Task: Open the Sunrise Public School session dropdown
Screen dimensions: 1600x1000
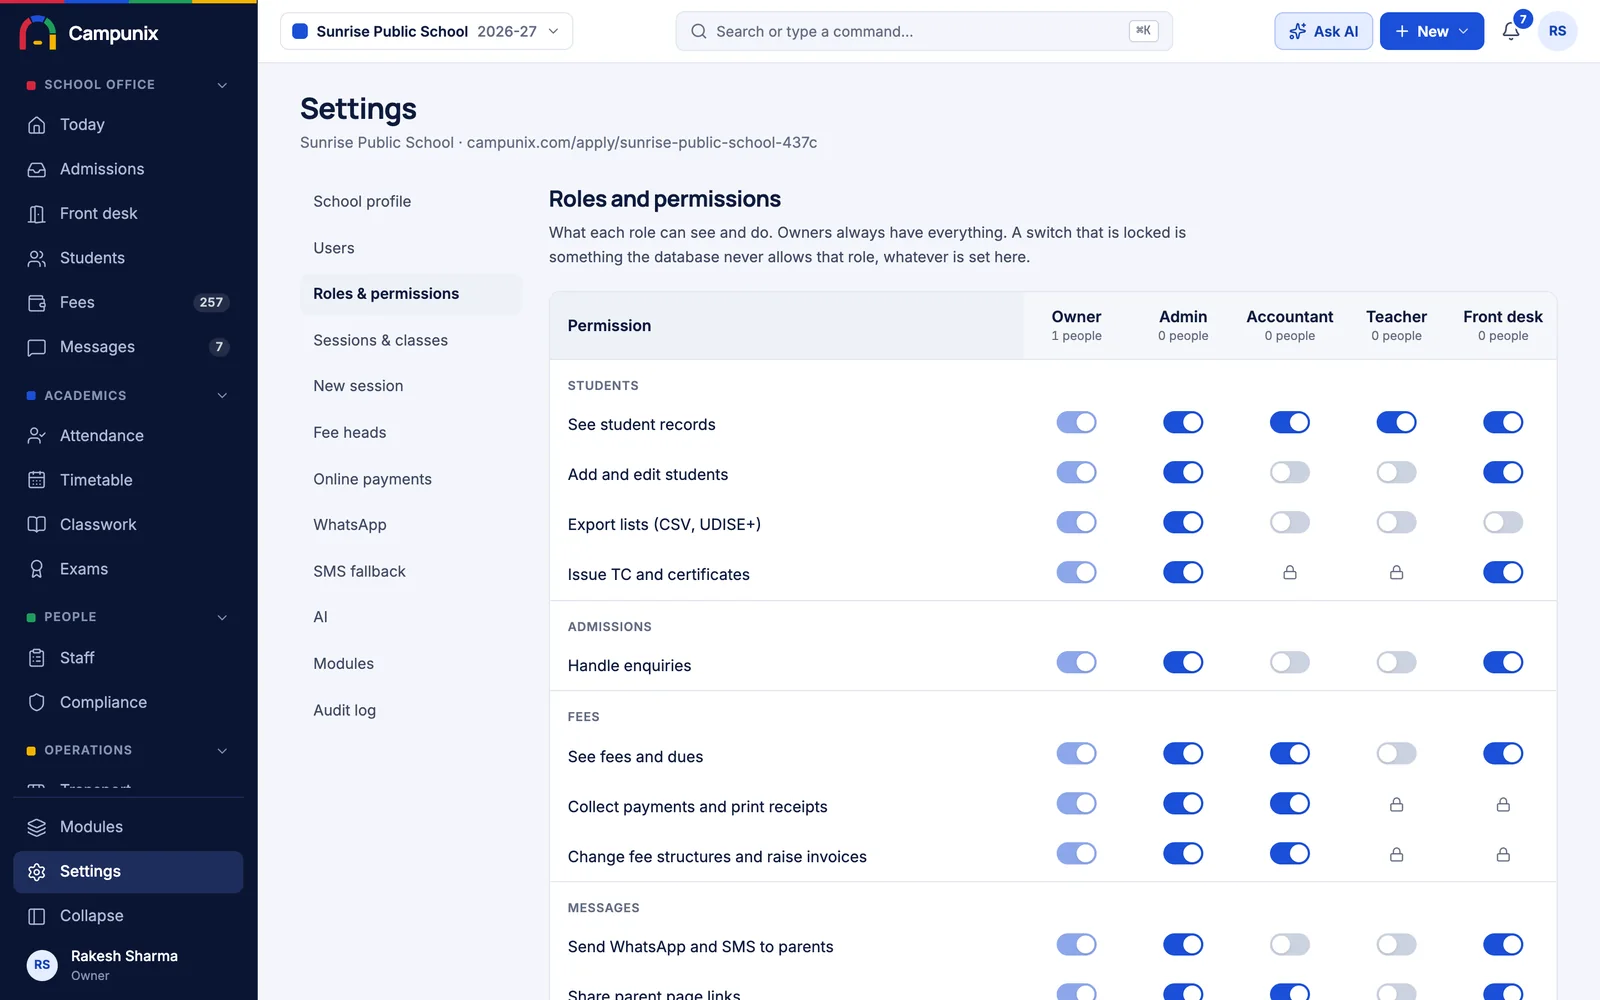Action: [426, 31]
